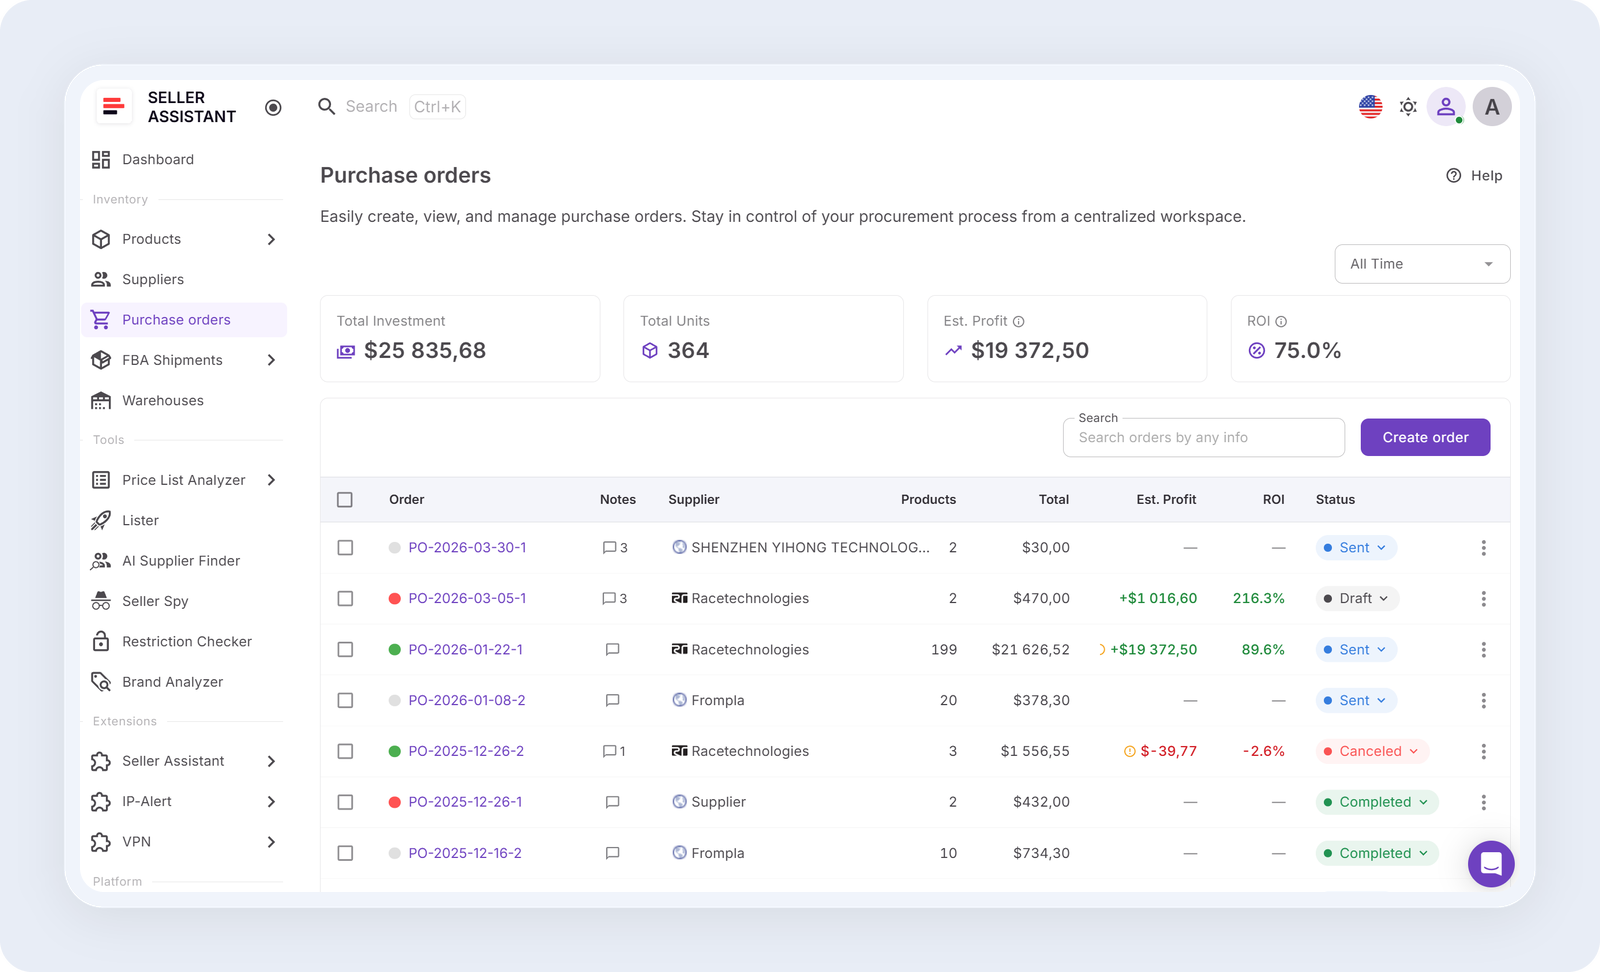Click the Seller Assistant logo icon

coord(114,107)
